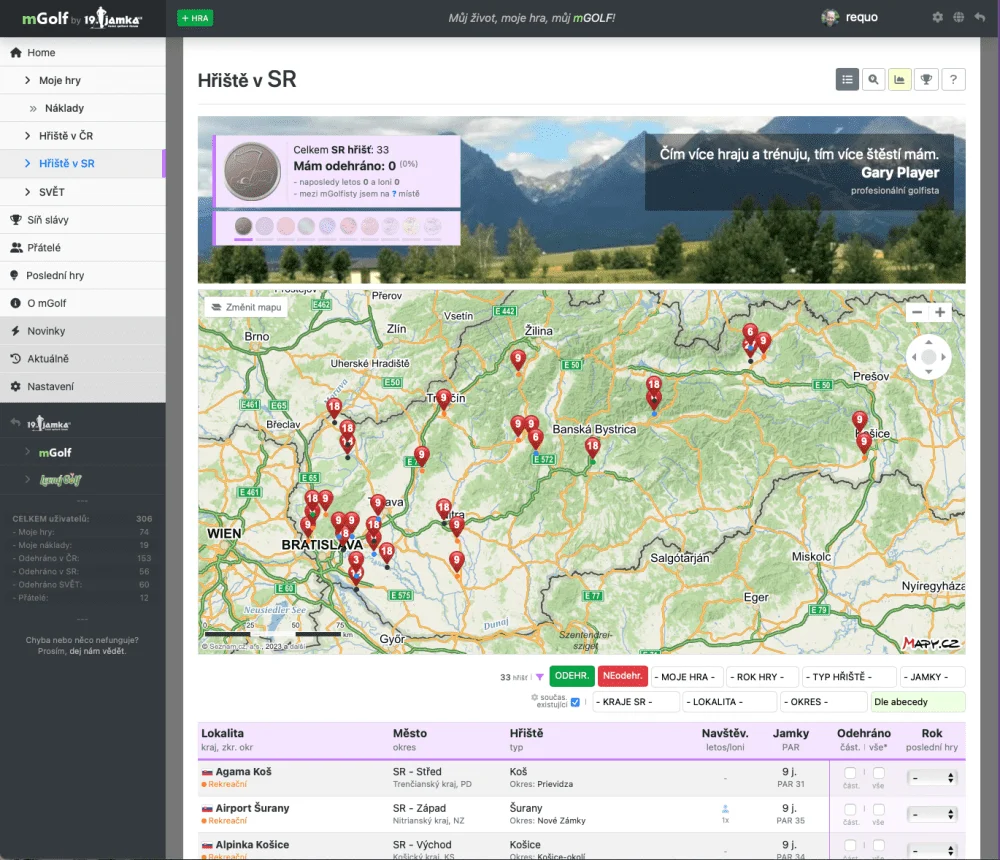
Task: Open the mGolf link in lower sidebar
Action: pyautogui.click(x=55, y=452)
